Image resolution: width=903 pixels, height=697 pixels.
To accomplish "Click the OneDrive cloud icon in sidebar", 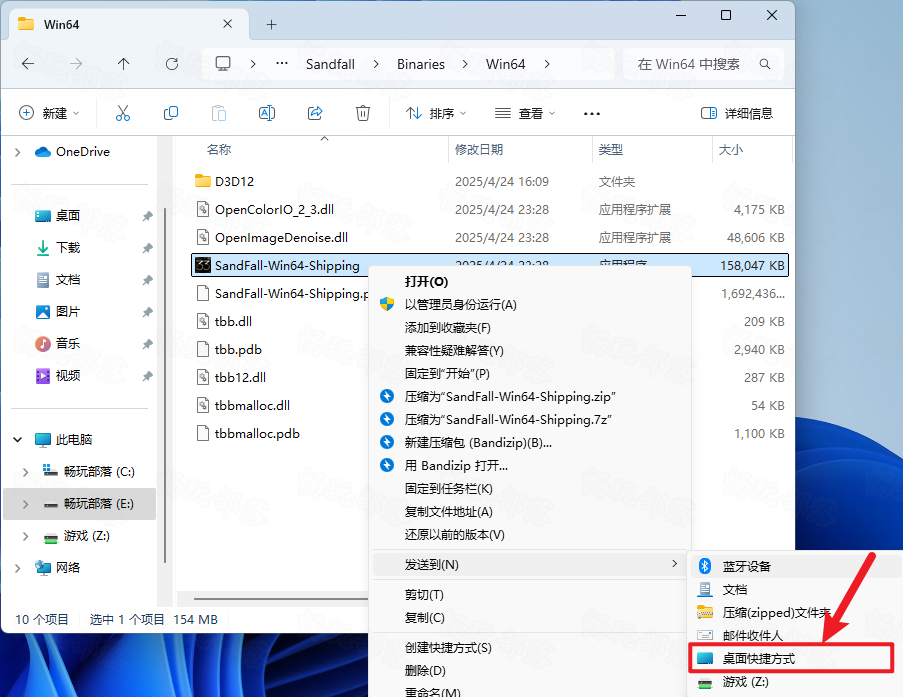I will click(43, 151).
